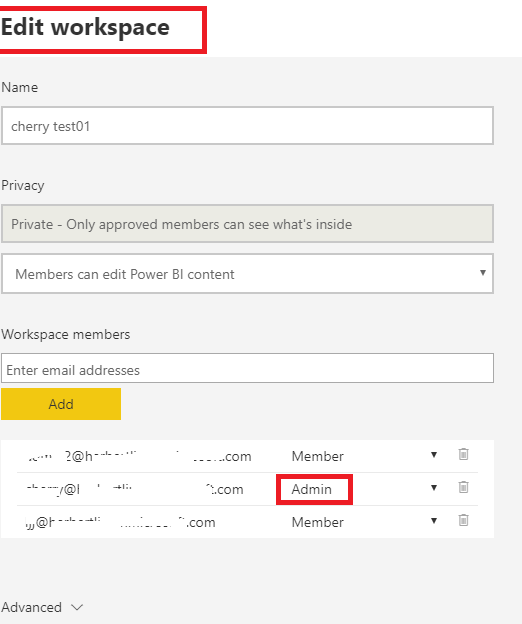Image resolution: width=522 pixels, height=624 pixels.
Task: Open role dropdown for bottom Member row
Action: (x=434, y=521)
